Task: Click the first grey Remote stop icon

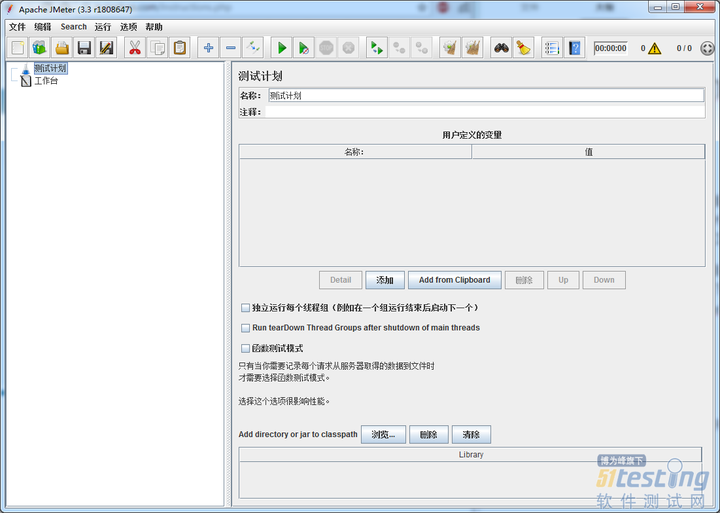Action: (x=399, y=48)
